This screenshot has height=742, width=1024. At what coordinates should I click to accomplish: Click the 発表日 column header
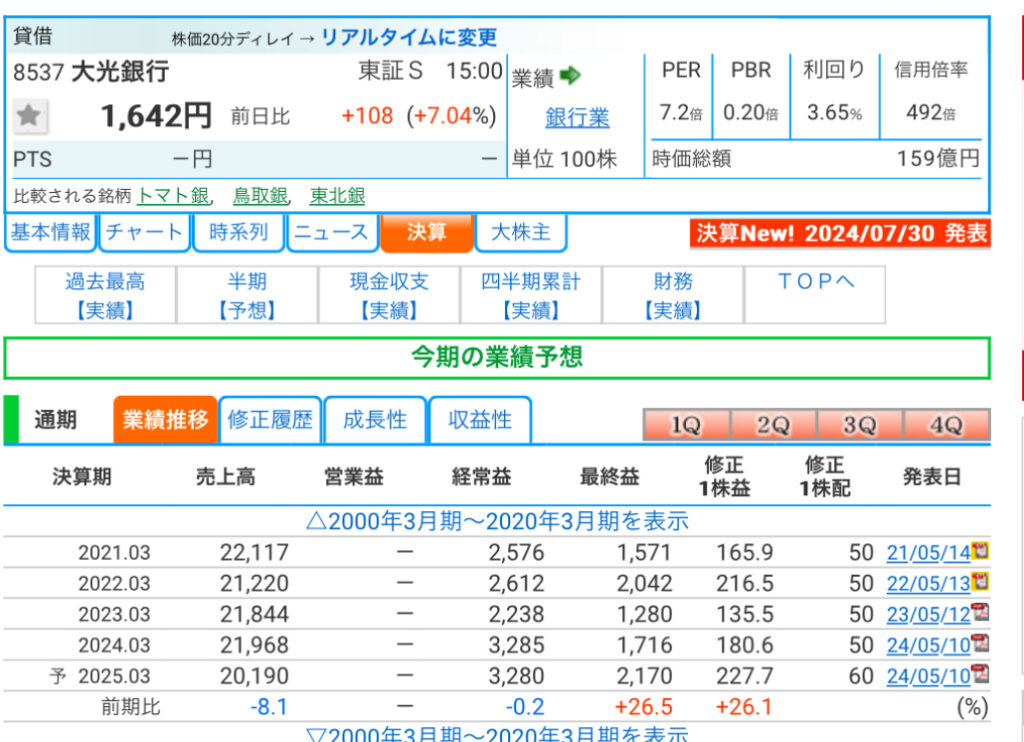coord(932,477)
